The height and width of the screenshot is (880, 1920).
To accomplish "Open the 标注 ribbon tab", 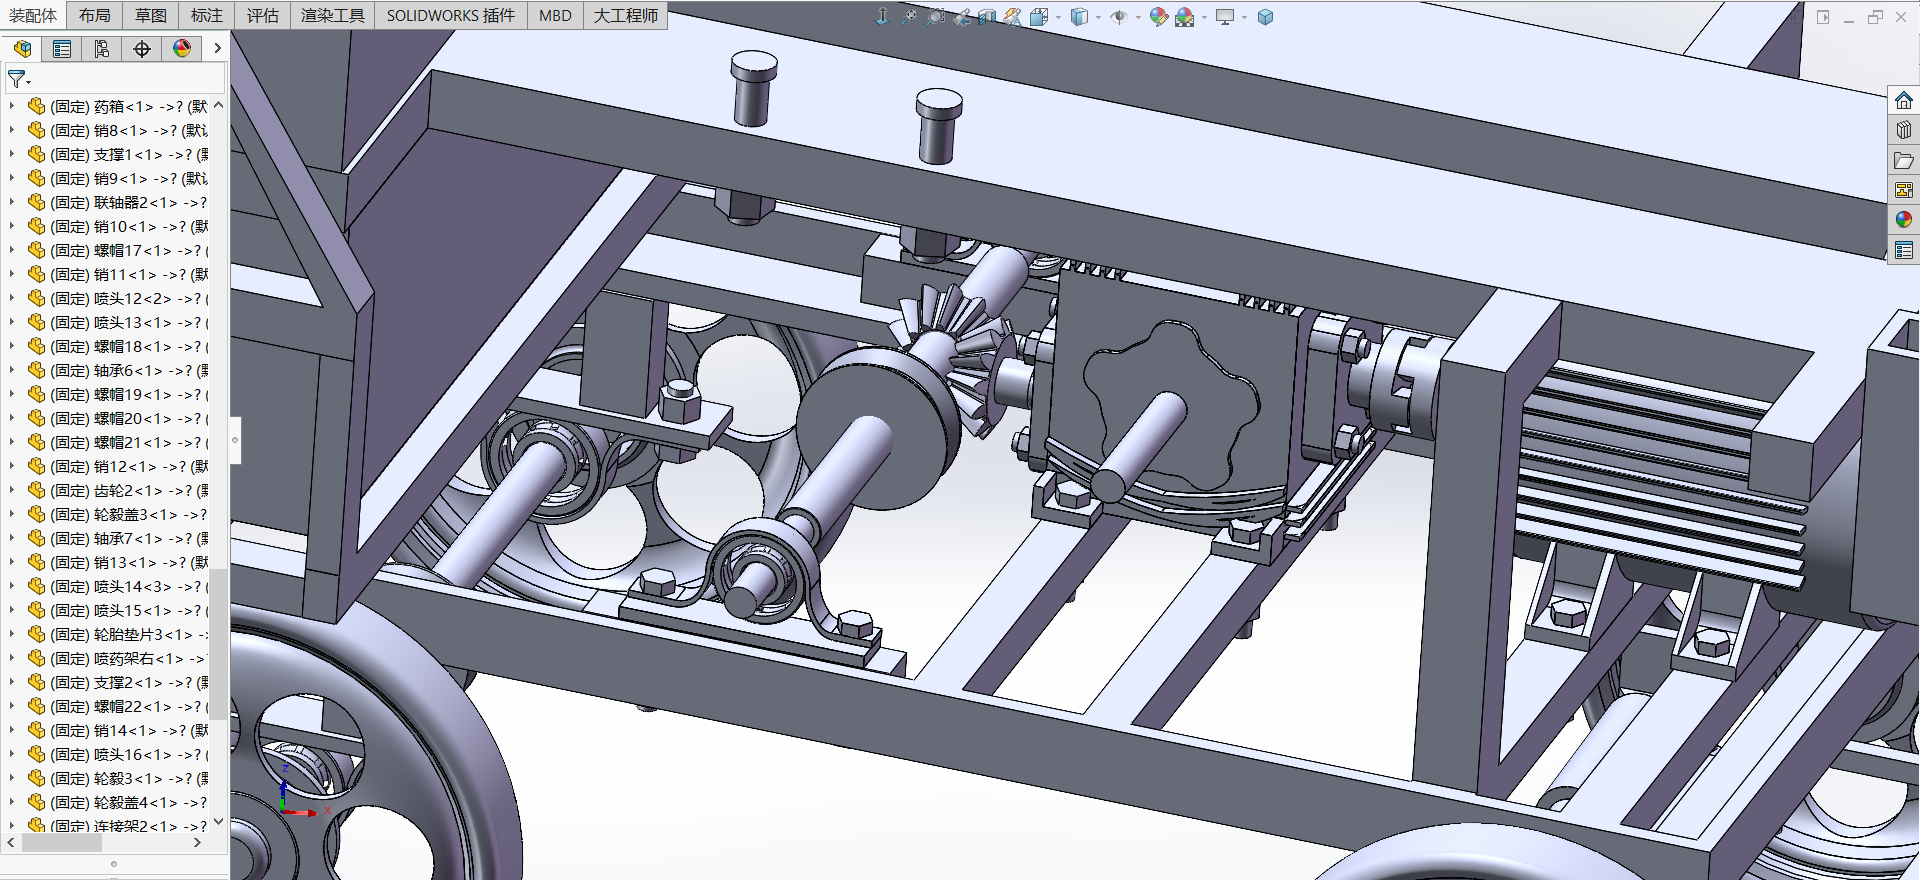I will point(207,15).
